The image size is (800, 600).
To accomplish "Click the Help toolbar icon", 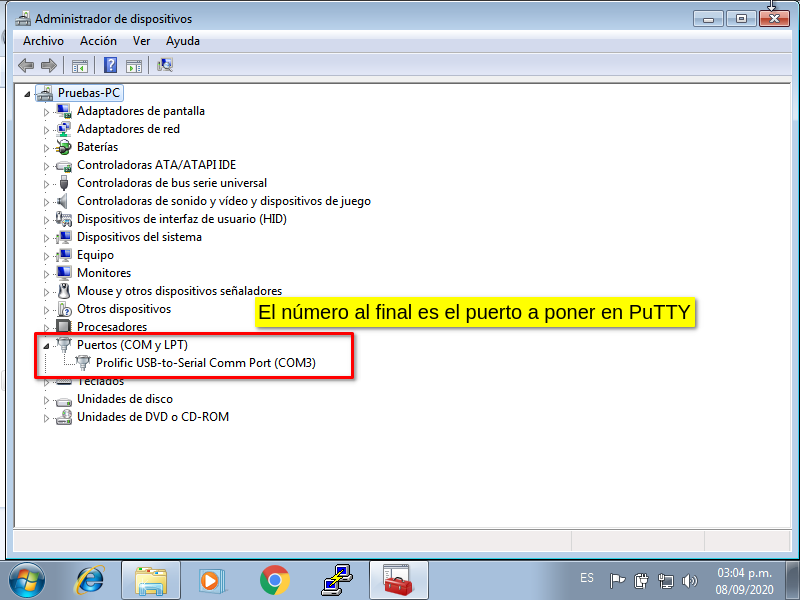I will 111,66.
